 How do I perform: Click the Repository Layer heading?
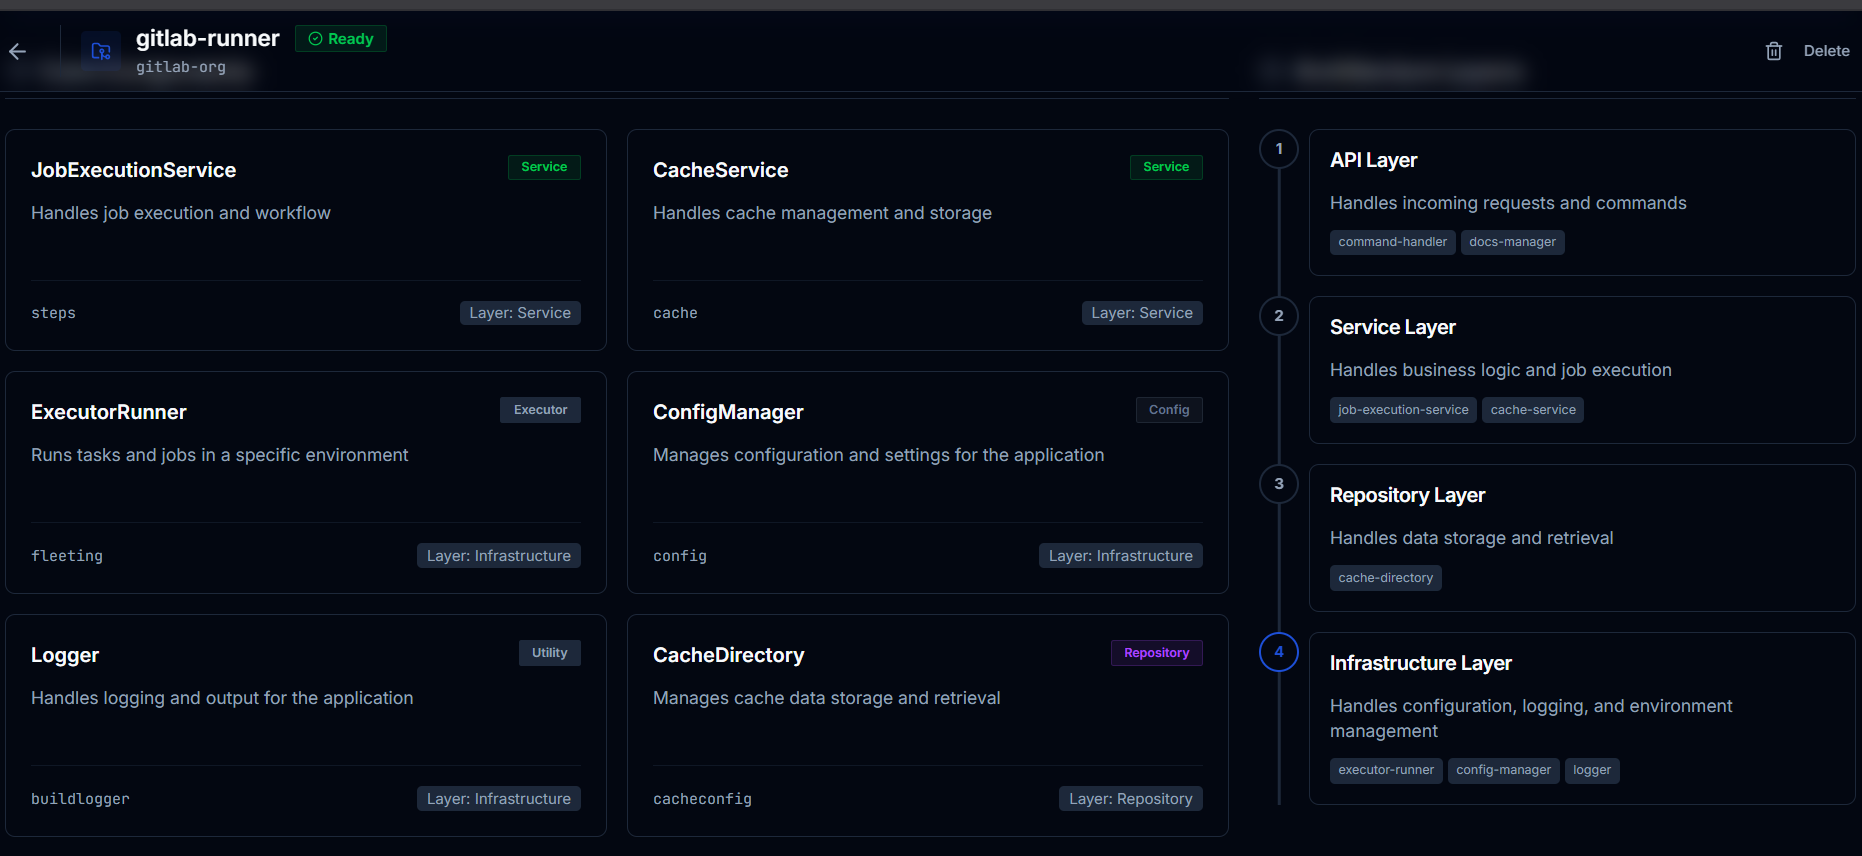[1408, 495]
